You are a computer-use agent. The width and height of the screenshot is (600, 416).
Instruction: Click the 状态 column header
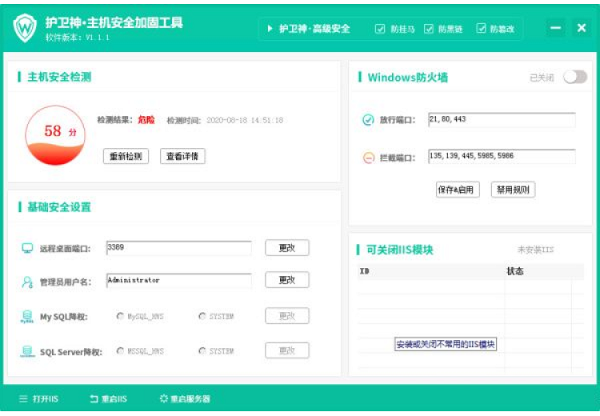click(x=515, y=271)
